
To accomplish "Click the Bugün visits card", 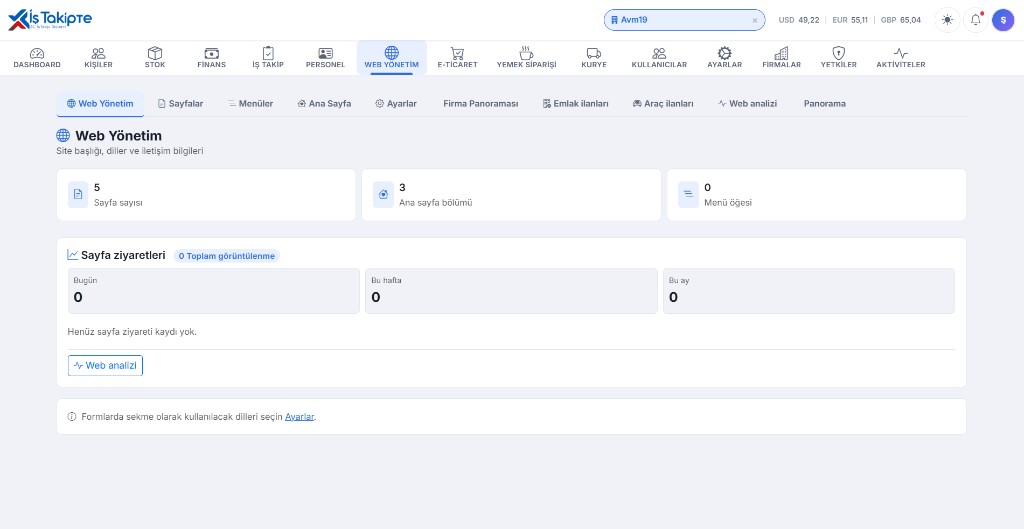I will [214, 291].
